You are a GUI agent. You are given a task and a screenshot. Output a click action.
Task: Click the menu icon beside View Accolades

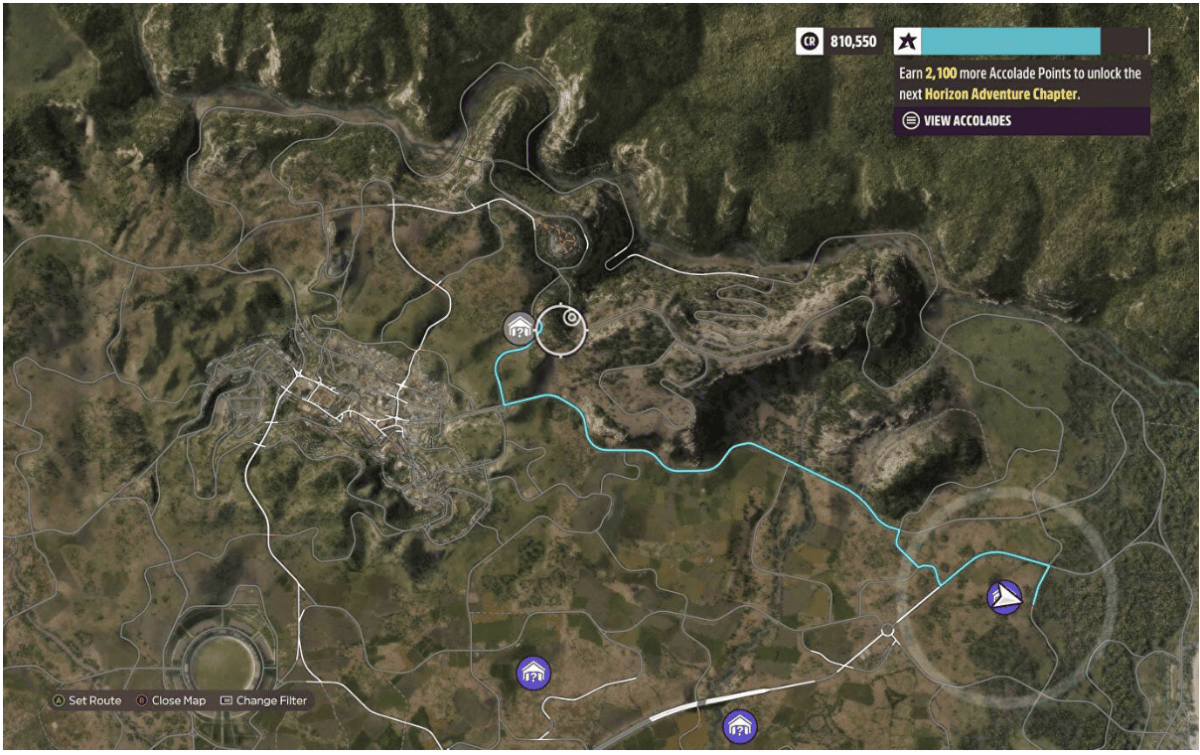tap(911, 121)
